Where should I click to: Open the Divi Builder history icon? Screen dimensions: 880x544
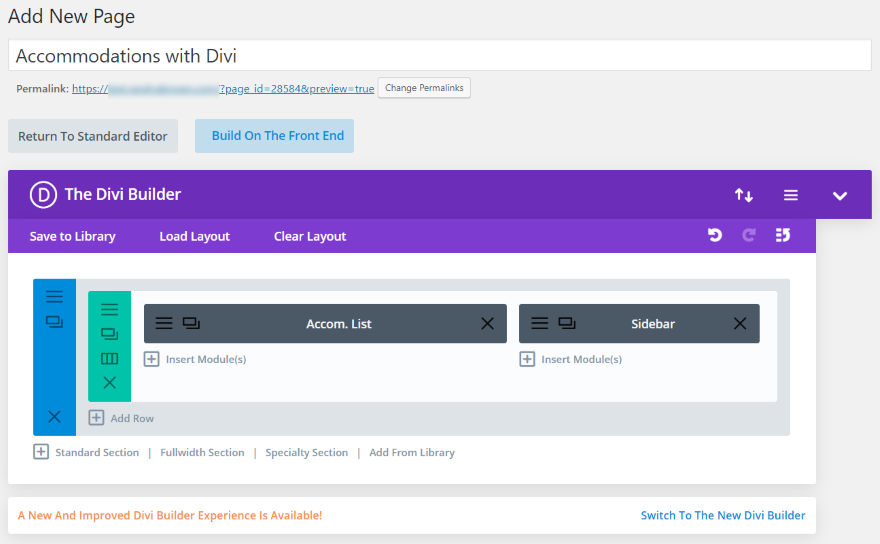(x=782, y=236)
